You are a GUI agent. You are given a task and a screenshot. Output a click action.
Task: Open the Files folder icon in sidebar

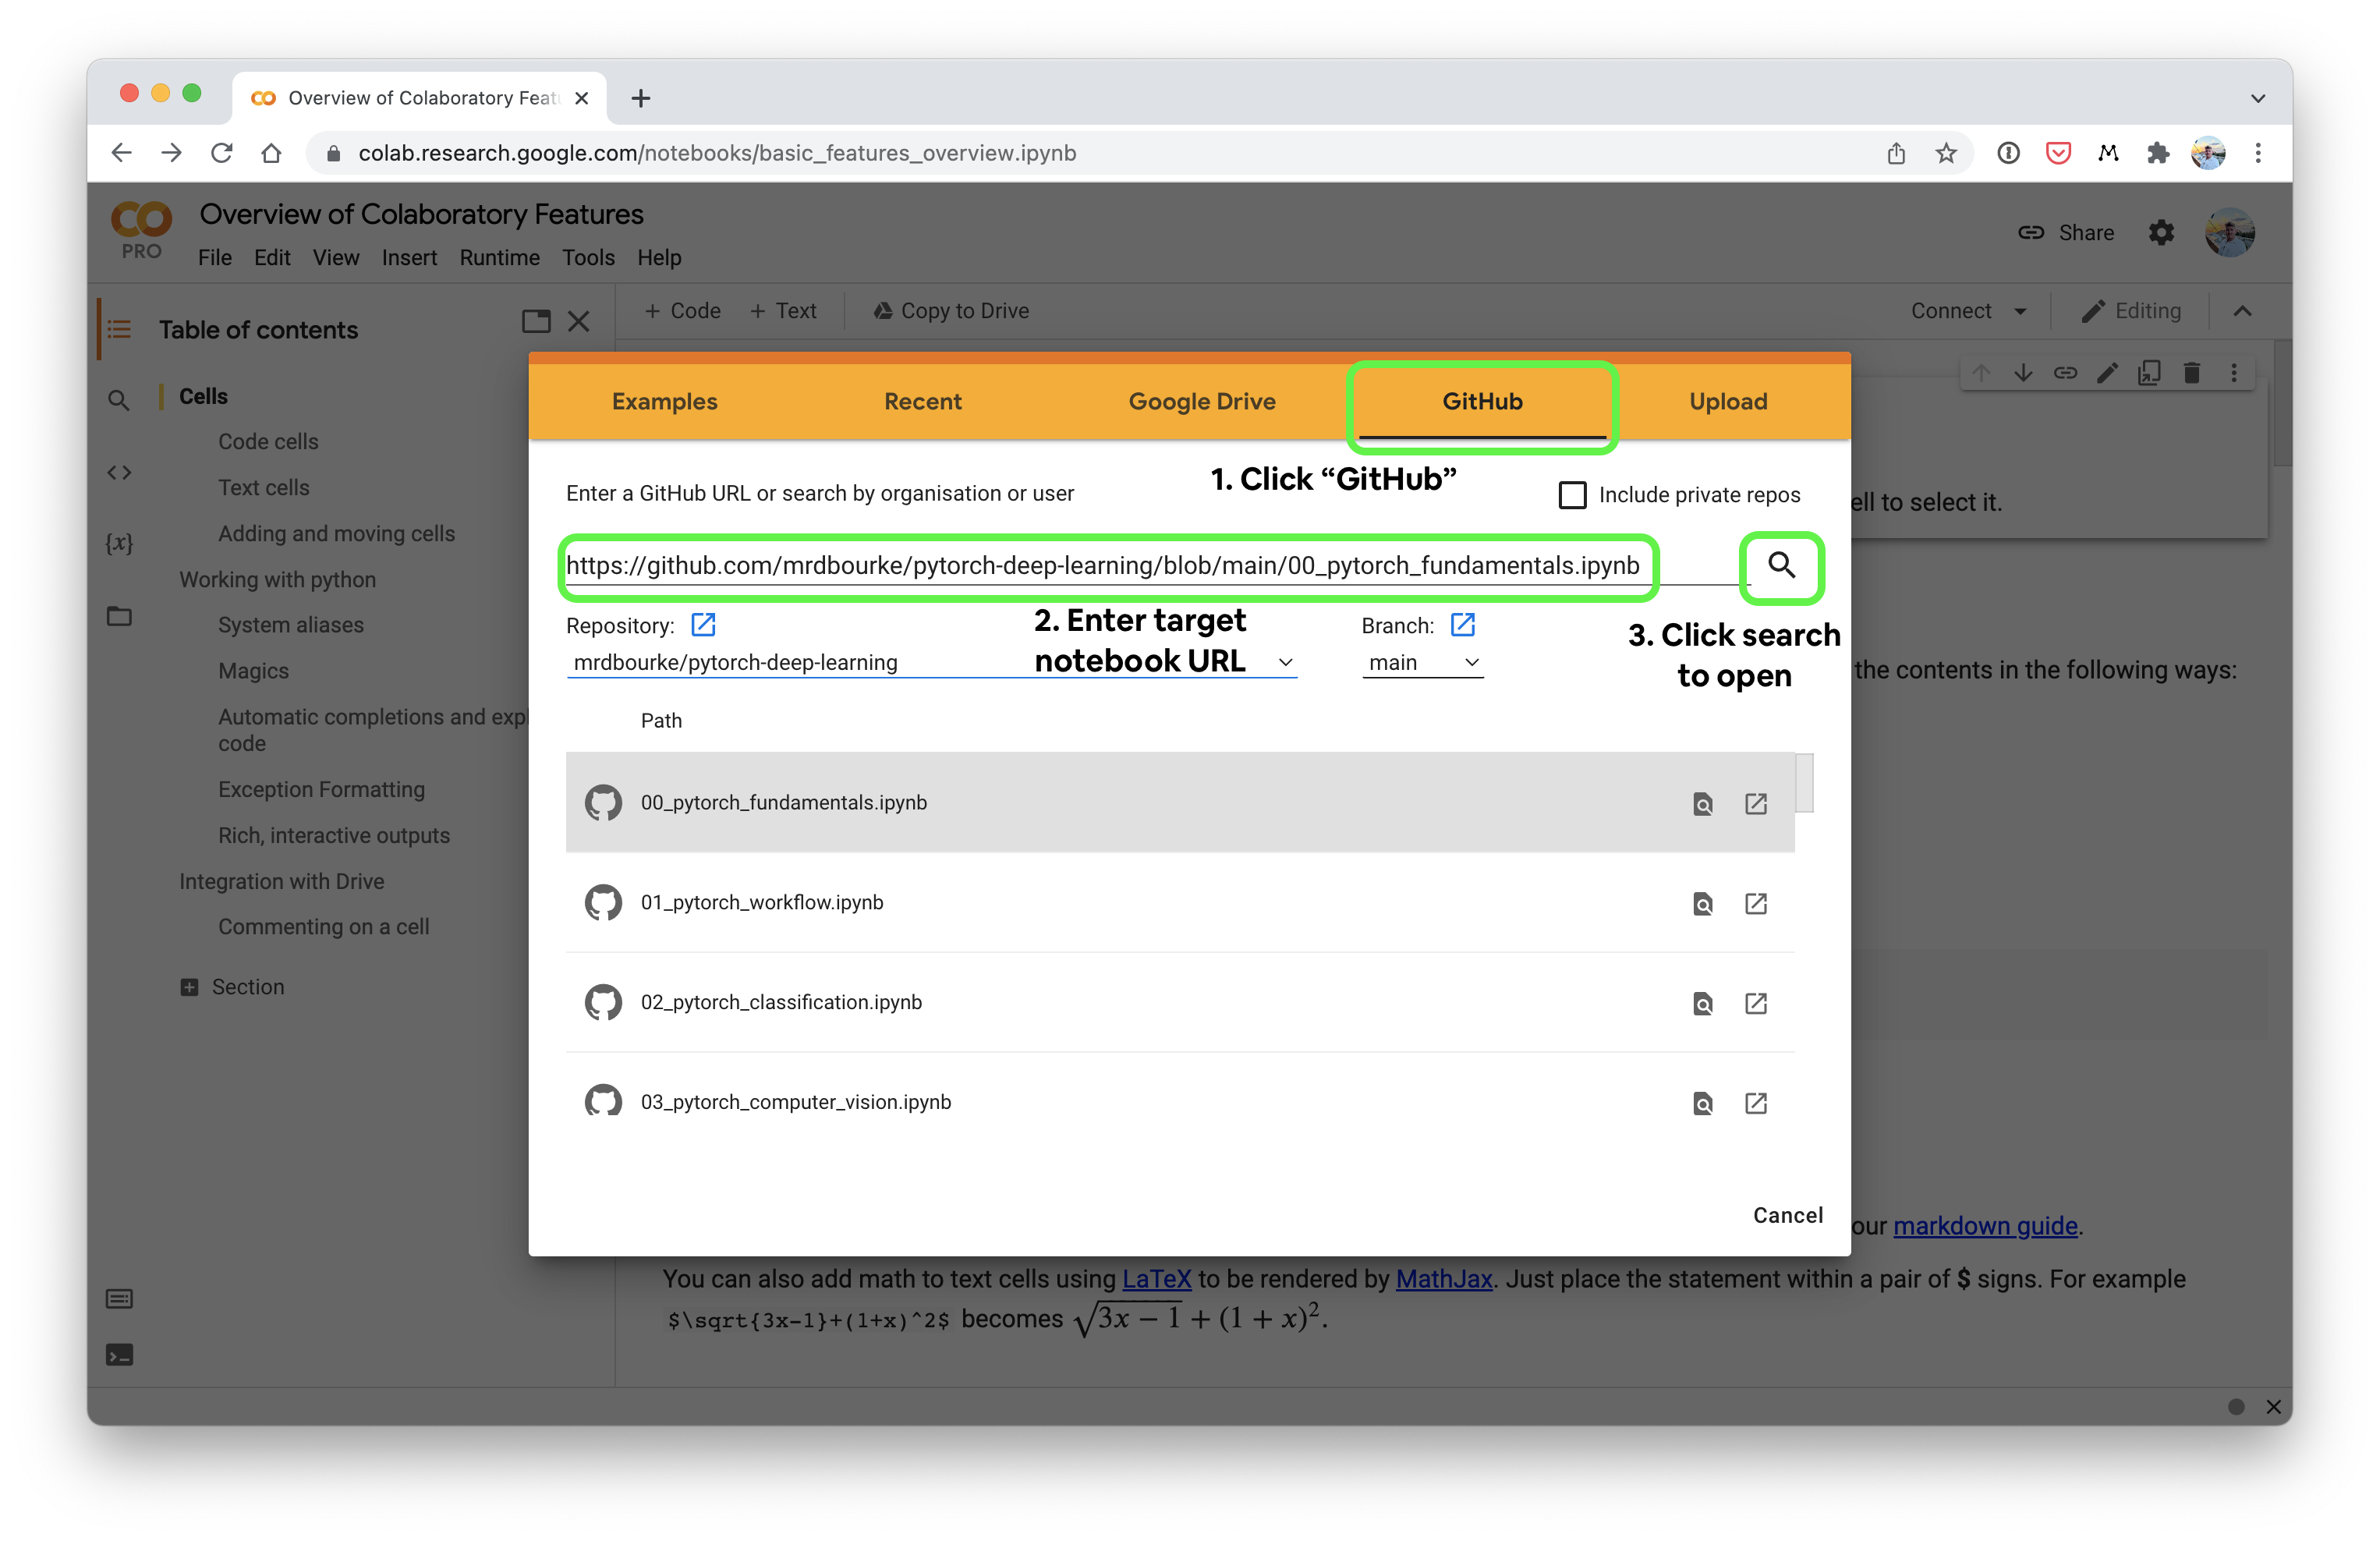(x=119, y=616)
